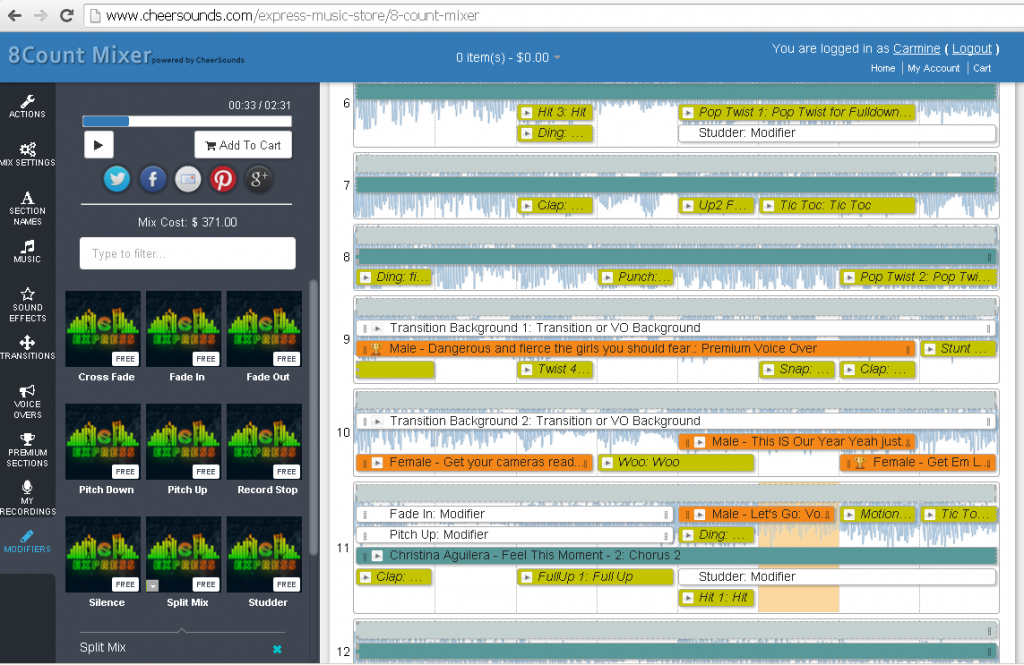Select the Fade Out modifier thumbnail
The height and width of the screenshot is (665, 1024).
(264, 329)
